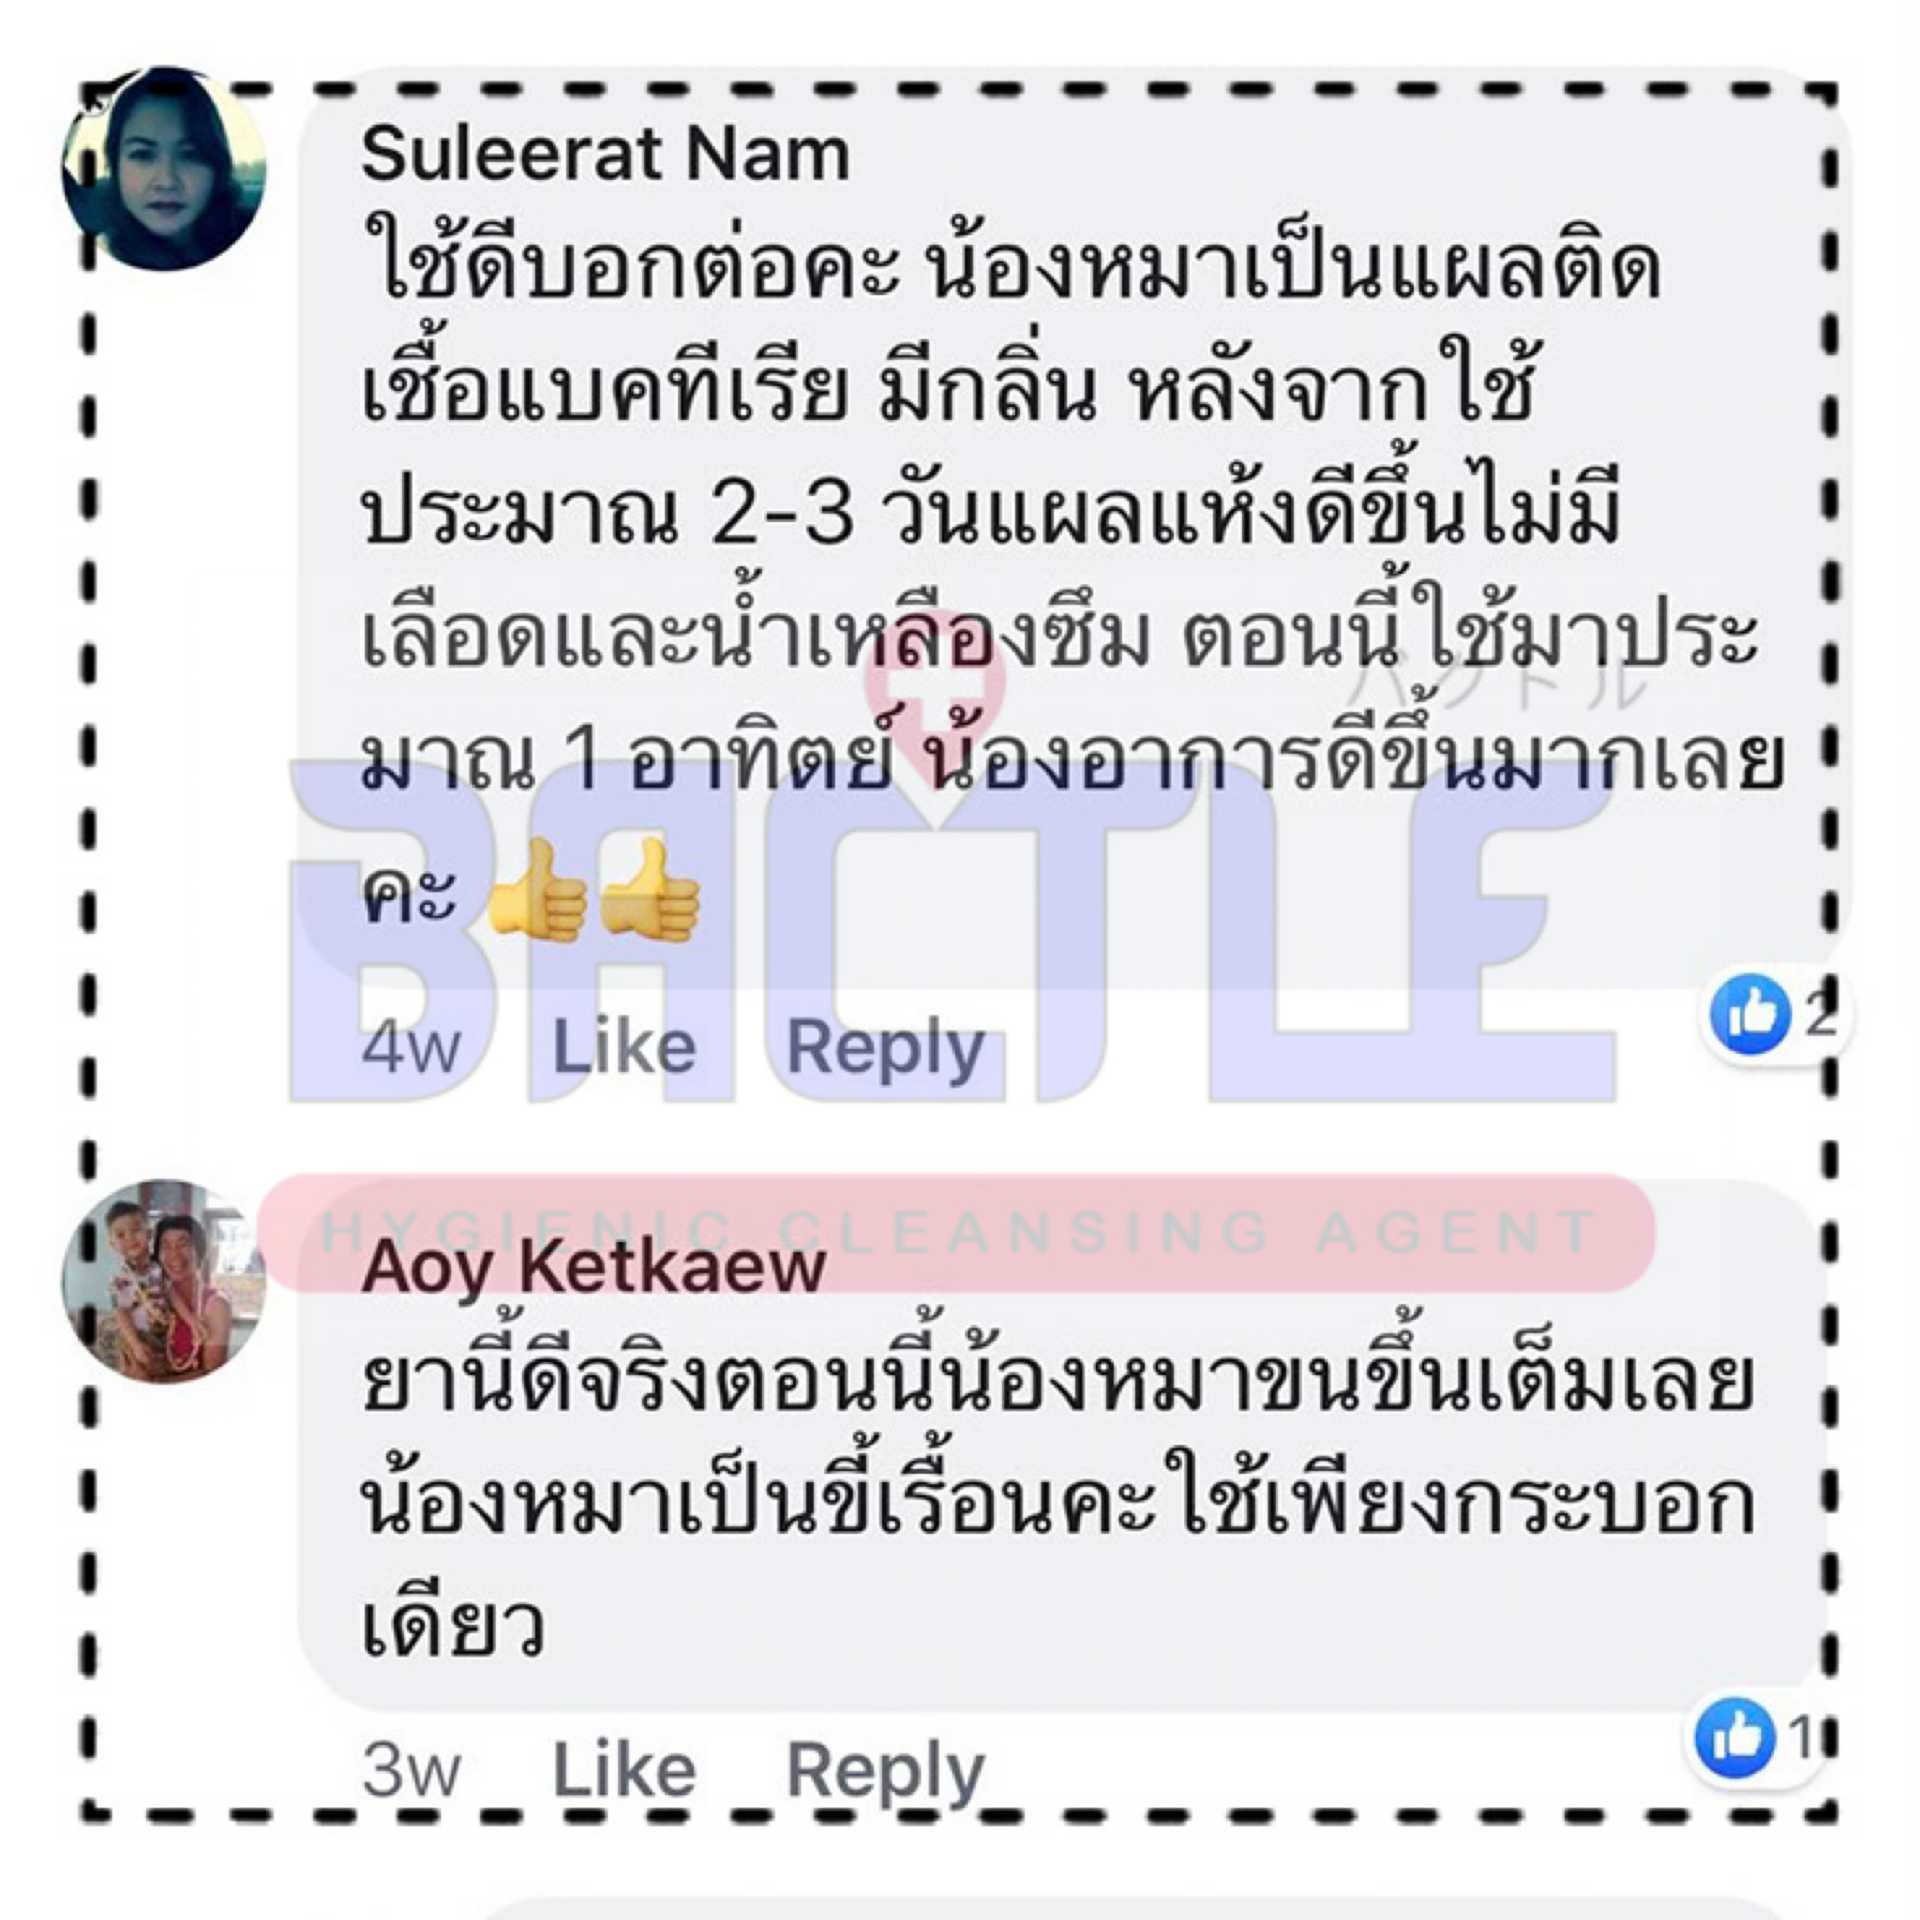Click the reaction count number 2
This screenshot has width=1920, height=1920.
pyautogui.click(x=1819, y=1016)
